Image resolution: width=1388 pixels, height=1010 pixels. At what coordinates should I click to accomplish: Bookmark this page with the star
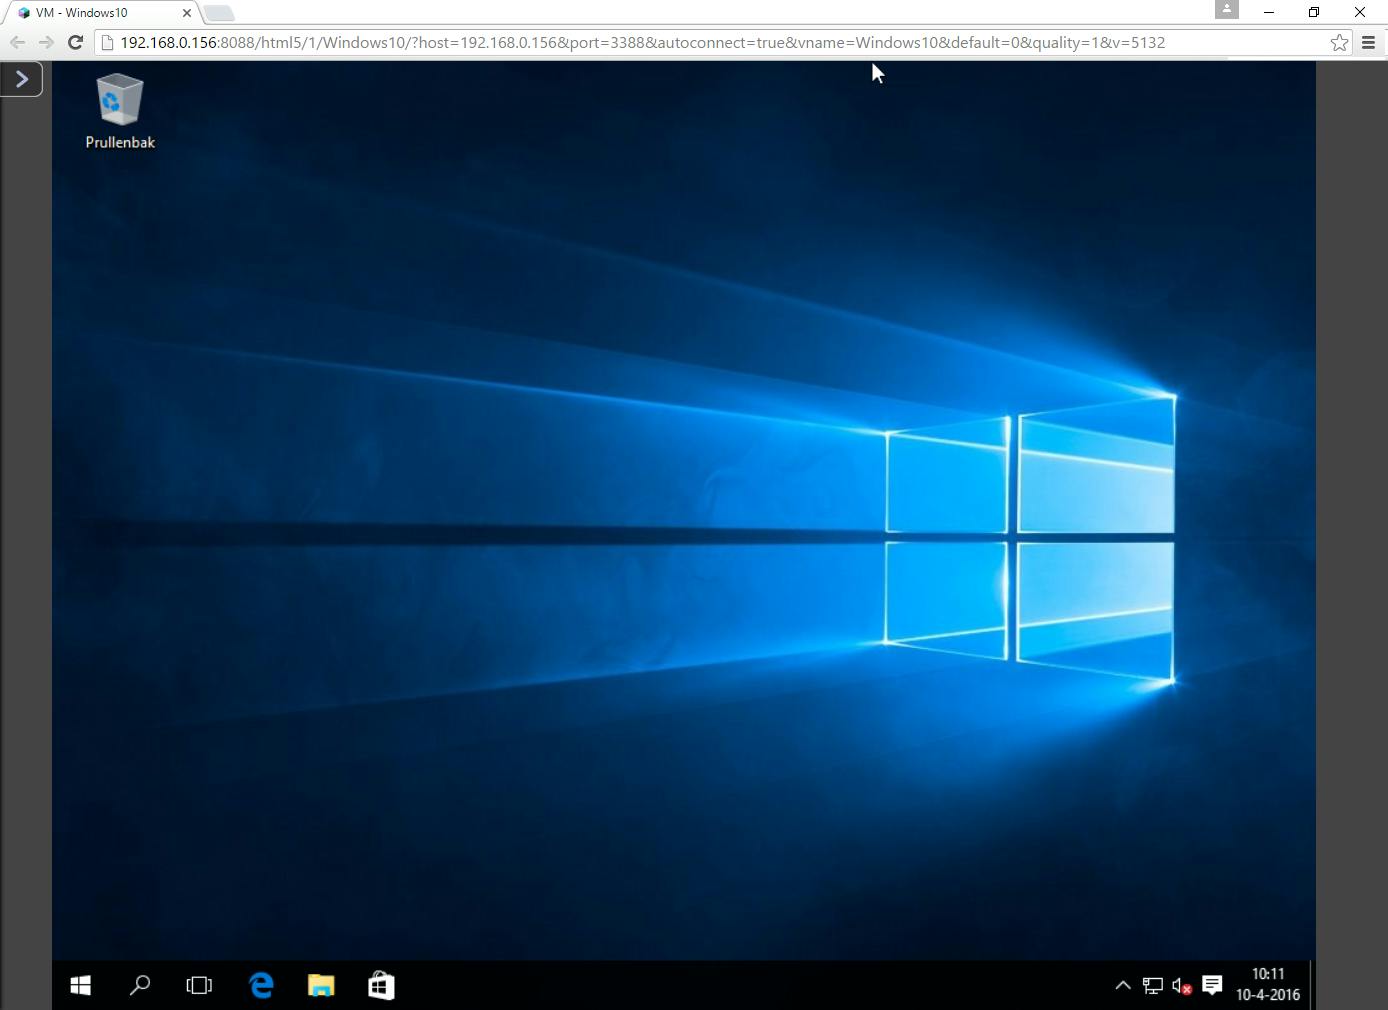1339,42
